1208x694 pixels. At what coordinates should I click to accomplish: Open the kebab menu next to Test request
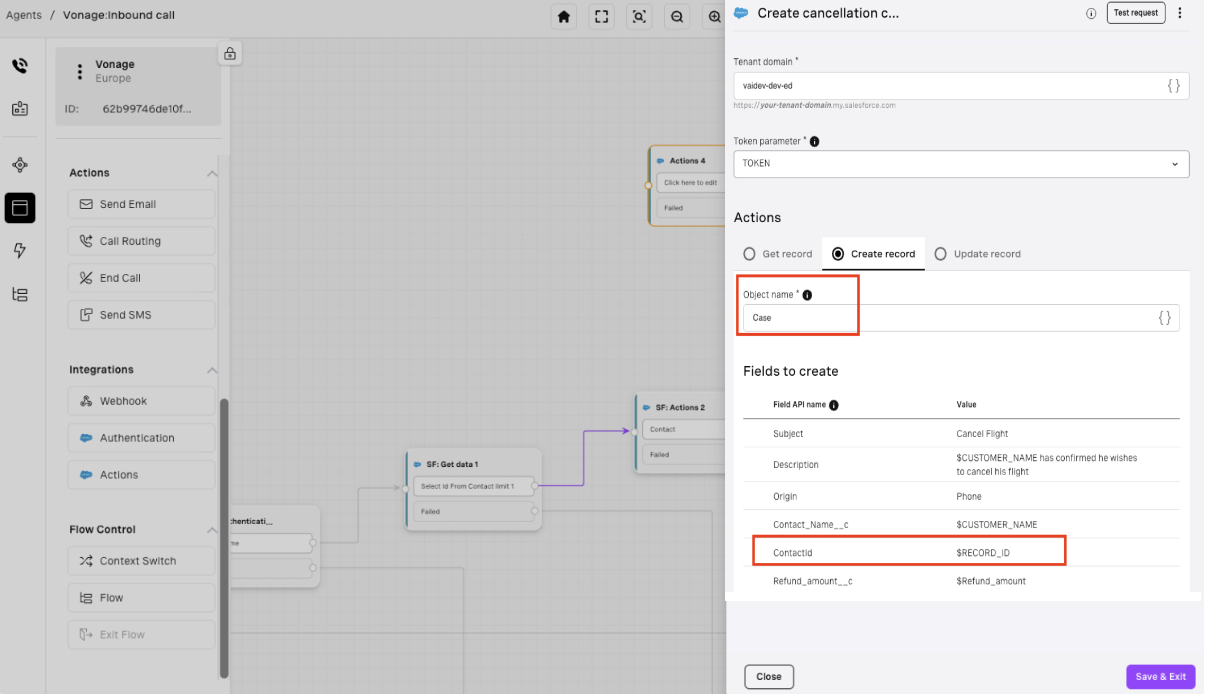(1180, 13)
